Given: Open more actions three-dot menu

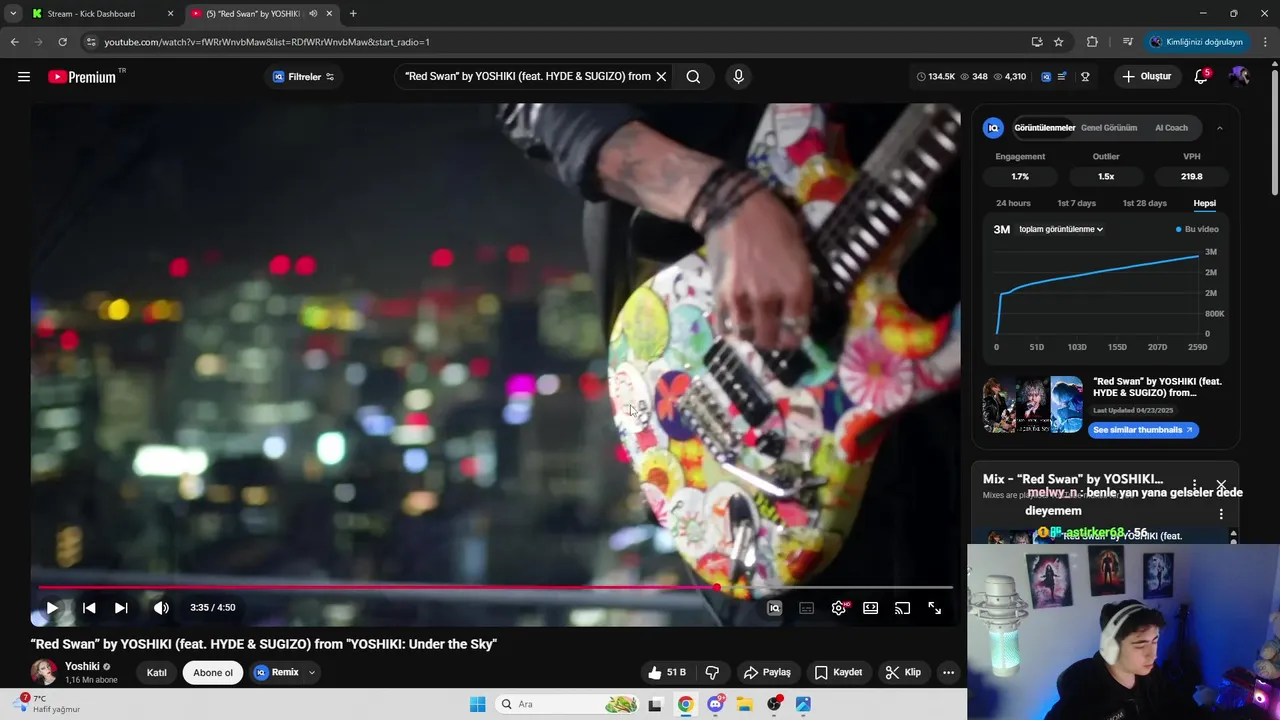Looking at the screenshot, I should (948, 673).
